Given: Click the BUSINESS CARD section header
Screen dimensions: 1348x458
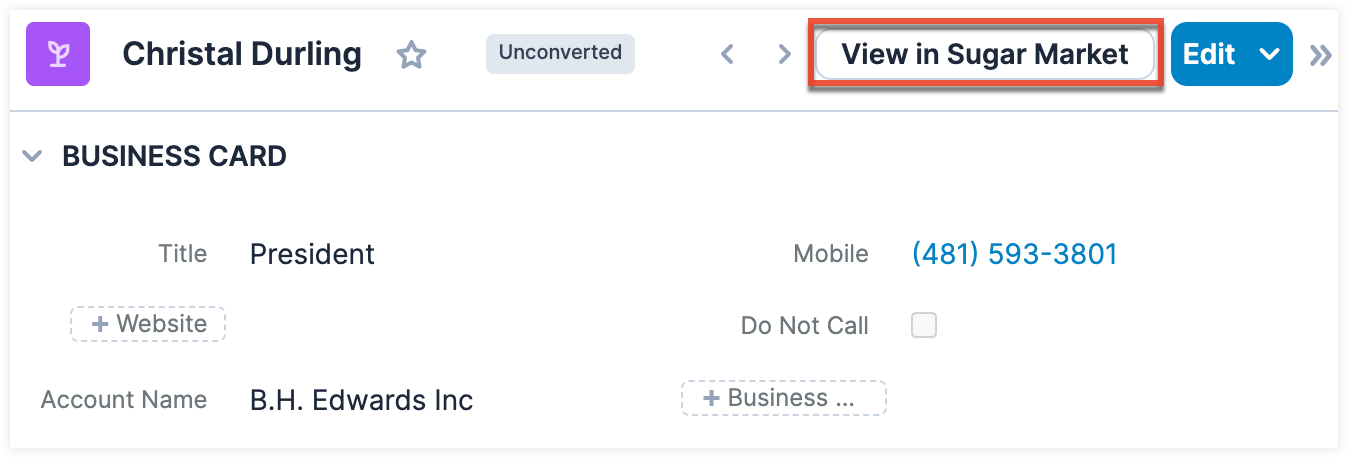Looking at the screenshot, I should (x=174, y=156).
